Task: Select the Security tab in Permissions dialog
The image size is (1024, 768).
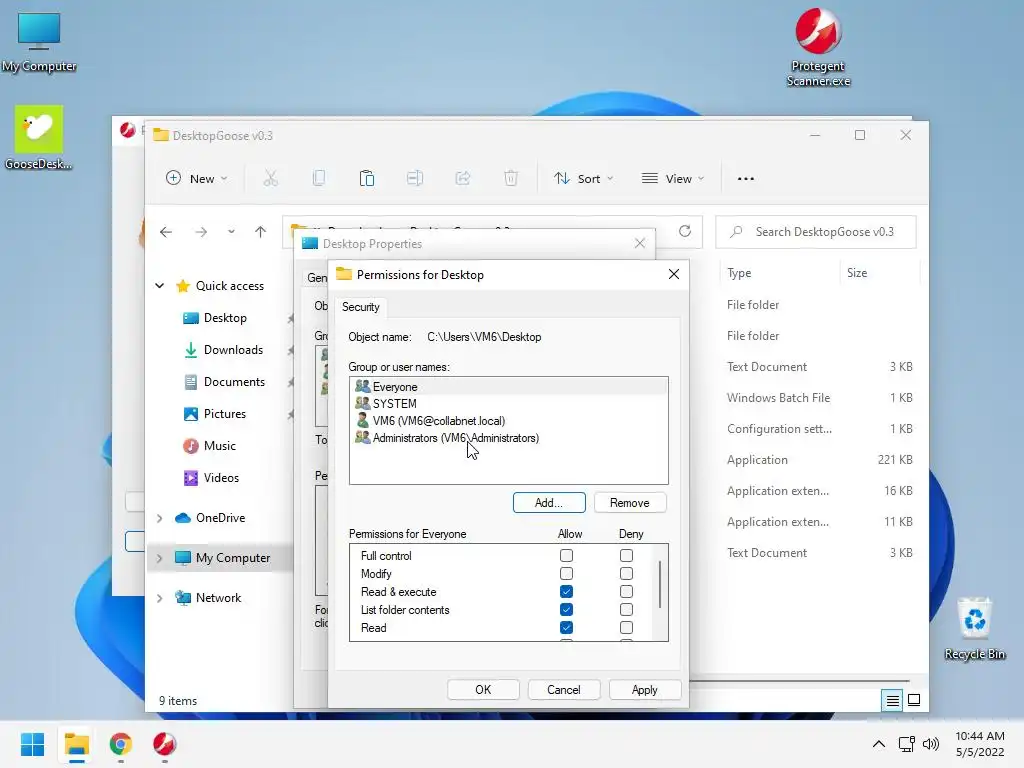Action: coord(360,307)
